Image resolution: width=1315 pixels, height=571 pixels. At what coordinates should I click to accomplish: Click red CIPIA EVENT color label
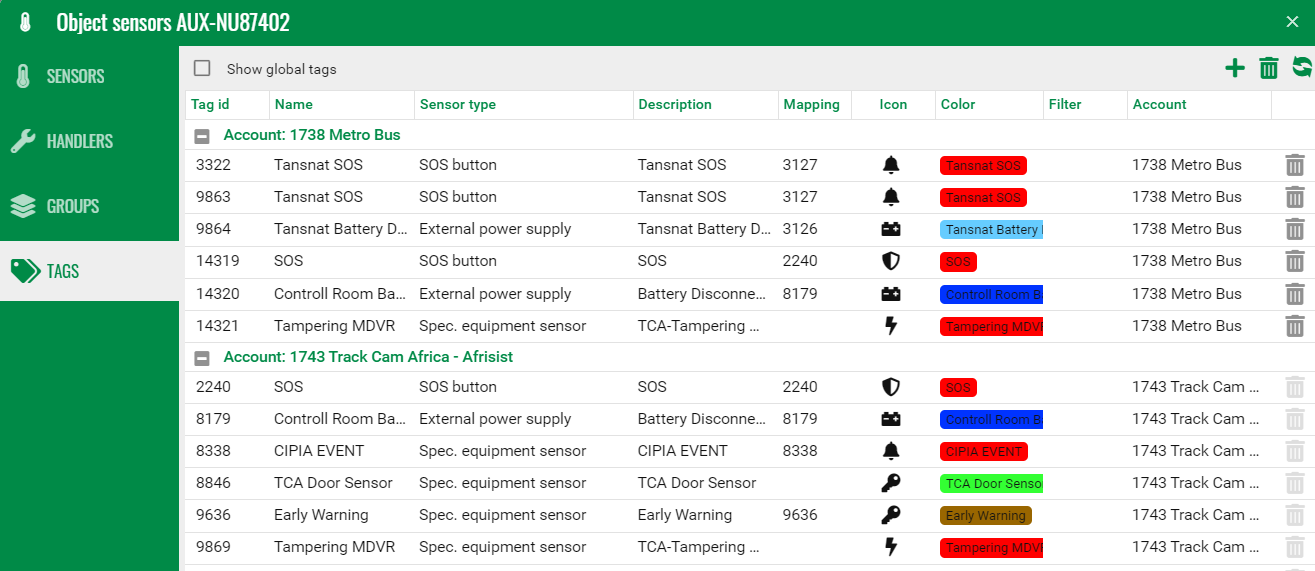pyautogui.click(x=984, y=452)
